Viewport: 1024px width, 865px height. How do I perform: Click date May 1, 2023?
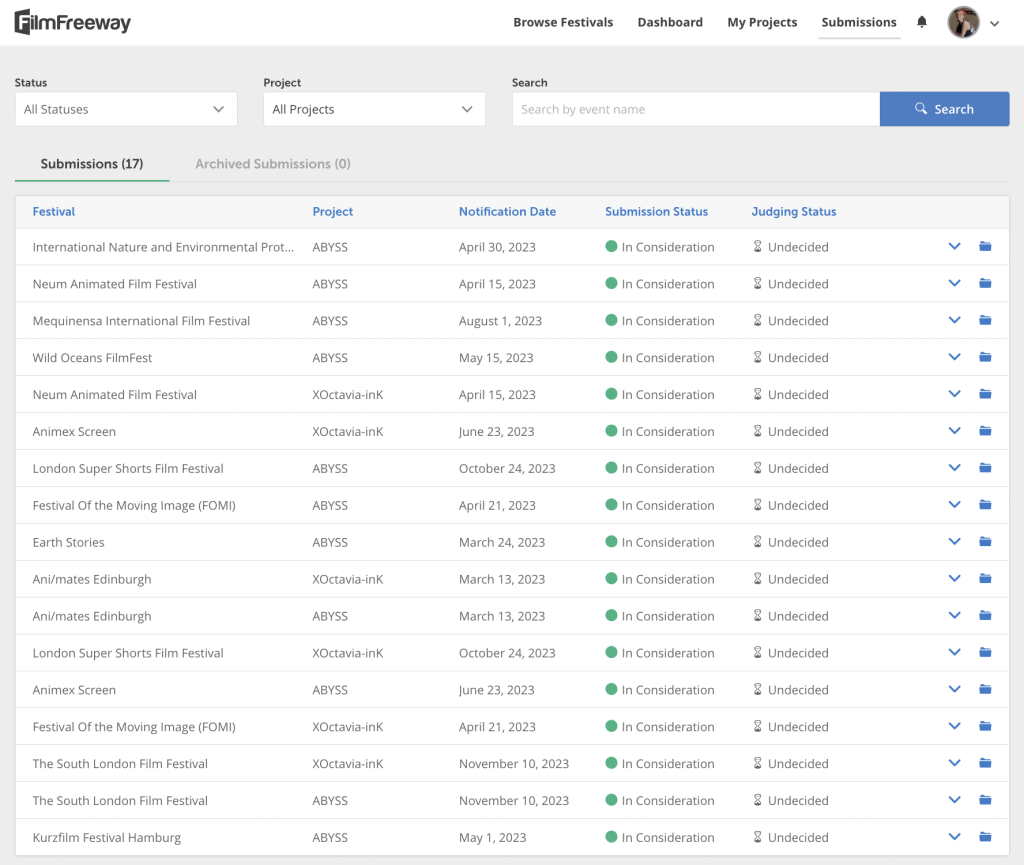click(x=492, y=838)
